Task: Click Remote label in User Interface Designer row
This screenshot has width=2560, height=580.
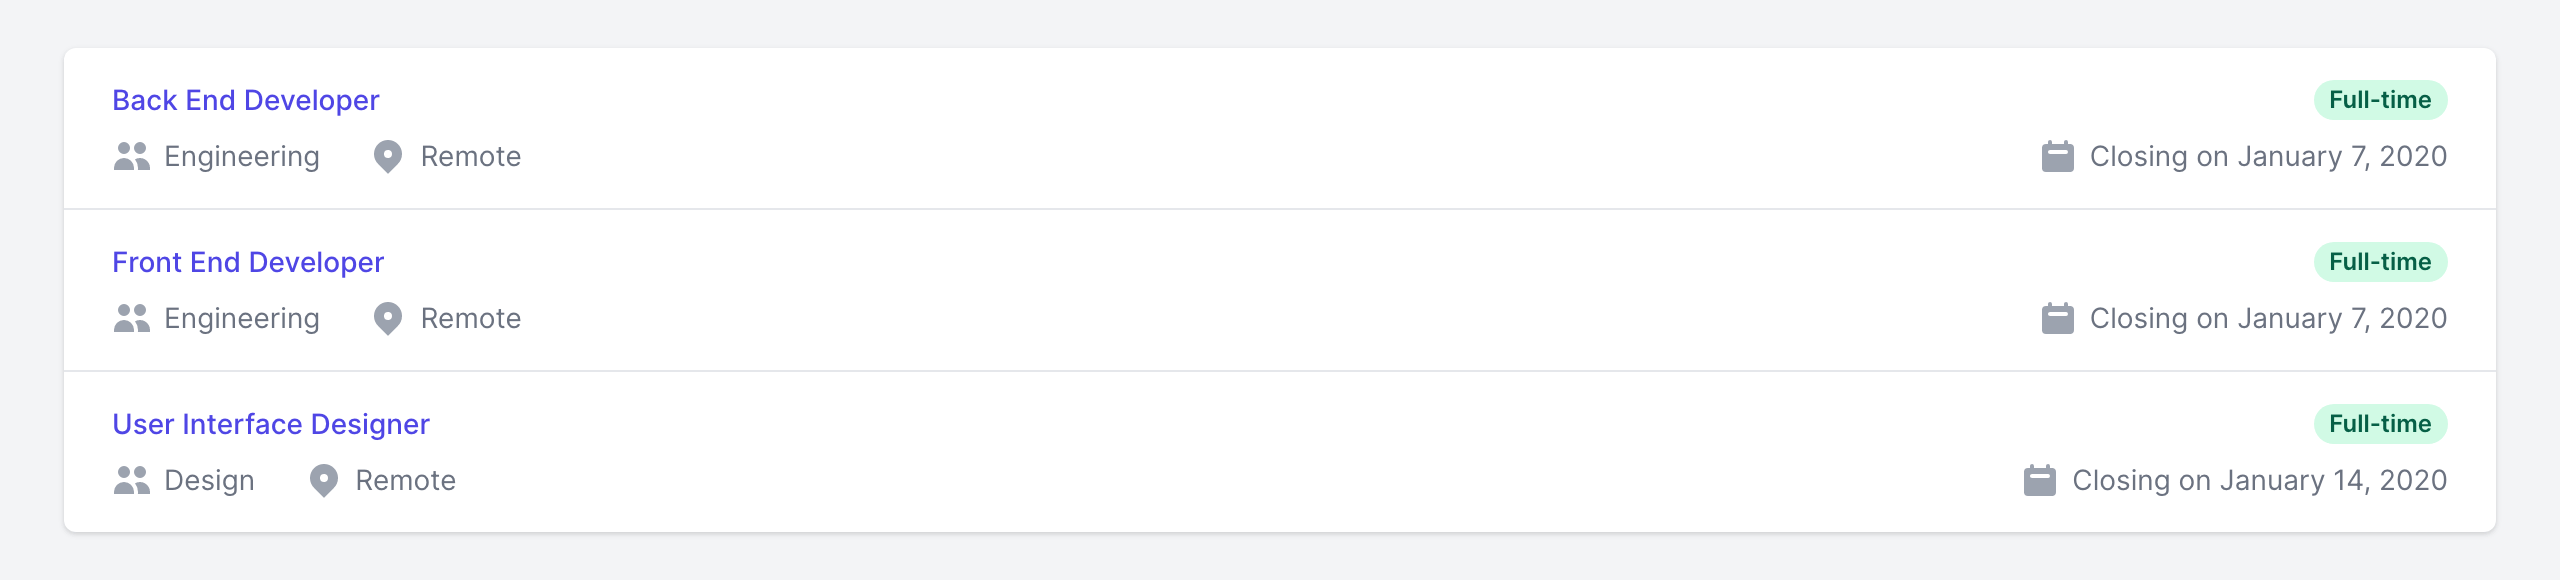Action: [405, 481]
